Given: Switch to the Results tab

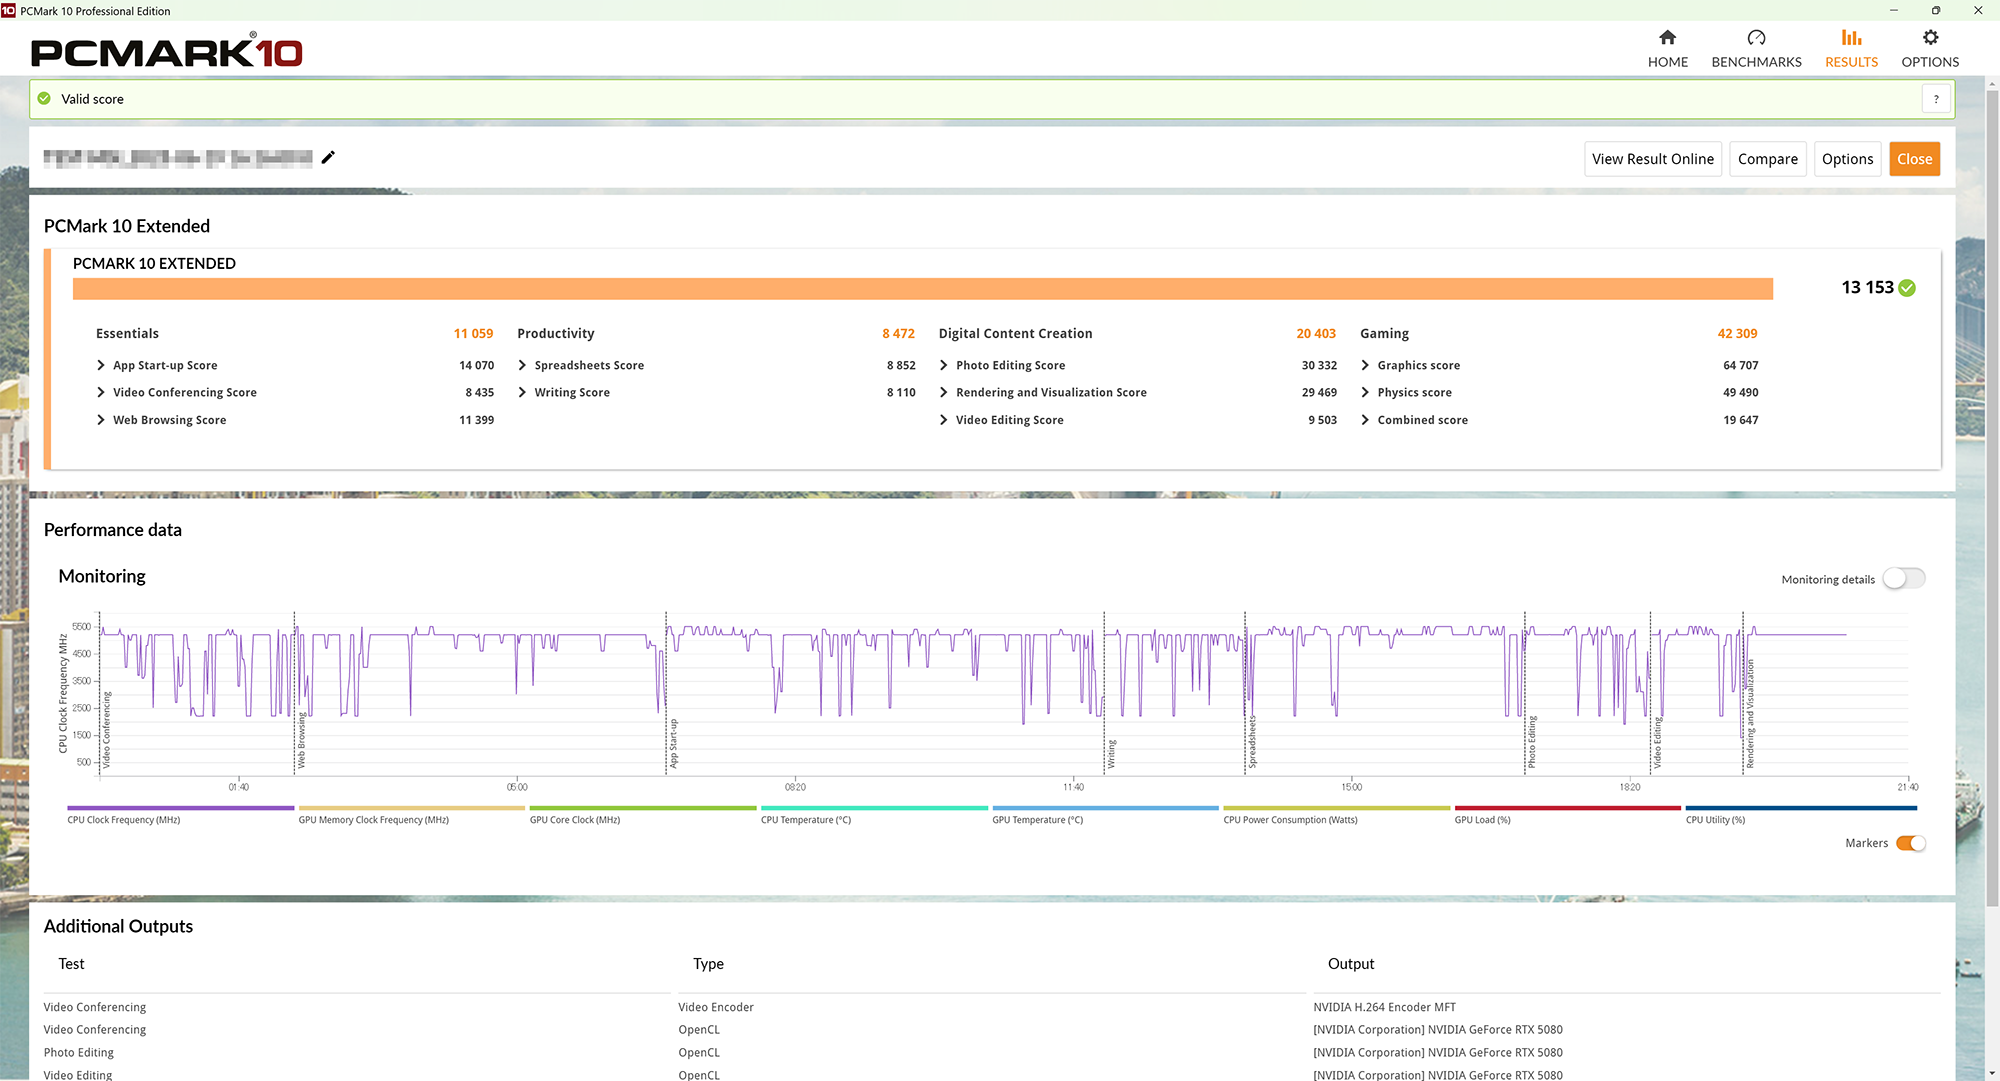Looking at the screenshot, I should [x=1850, y=47].
